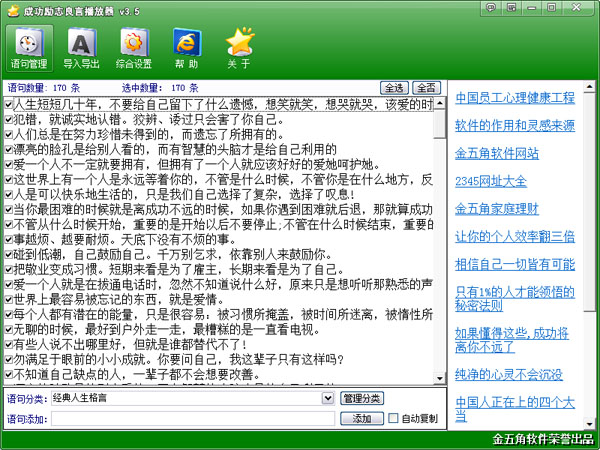Viewport: 600px width, 450px height.
Task: Open the 帮助 help icon
Action: tap(186, 48)
